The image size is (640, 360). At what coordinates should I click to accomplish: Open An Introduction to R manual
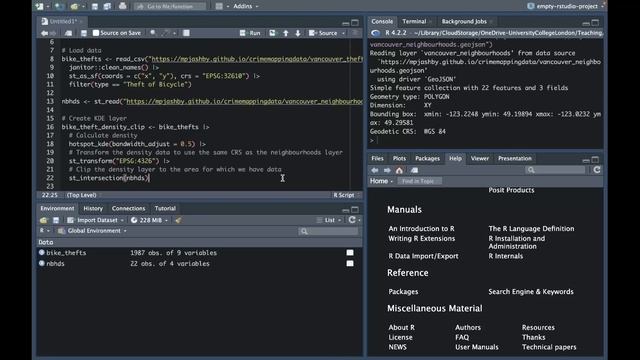(421, 229)
